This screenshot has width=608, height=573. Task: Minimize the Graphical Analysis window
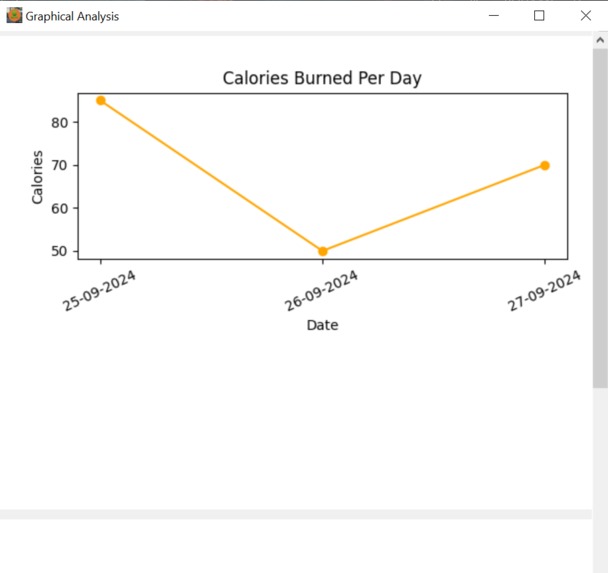pos(494,16)
